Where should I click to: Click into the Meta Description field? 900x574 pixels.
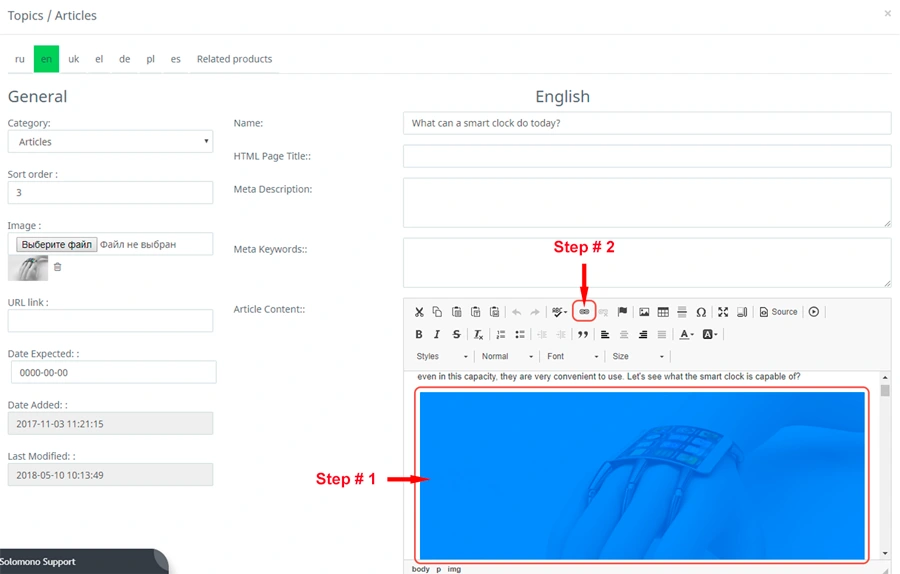pos(646,203)
